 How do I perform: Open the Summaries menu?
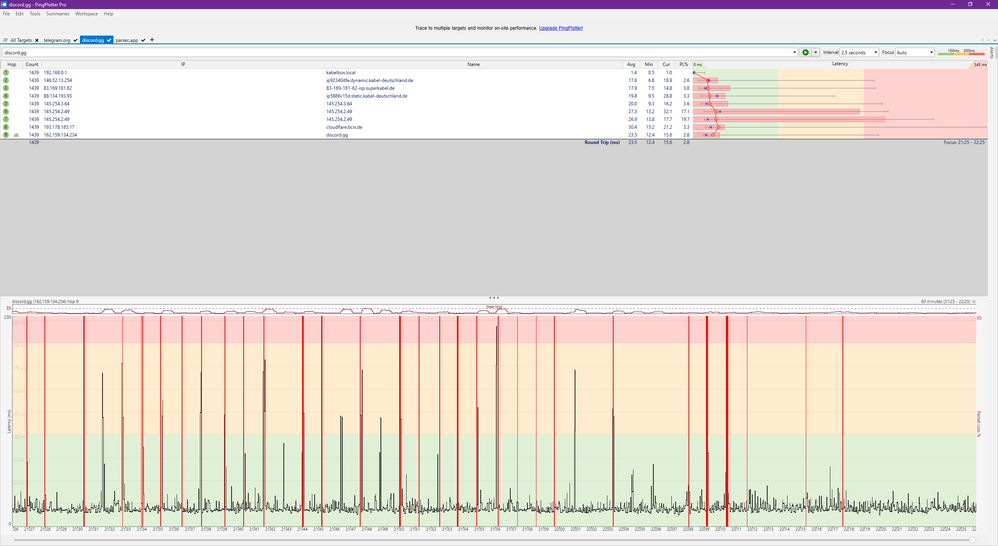tap(57, 14)
